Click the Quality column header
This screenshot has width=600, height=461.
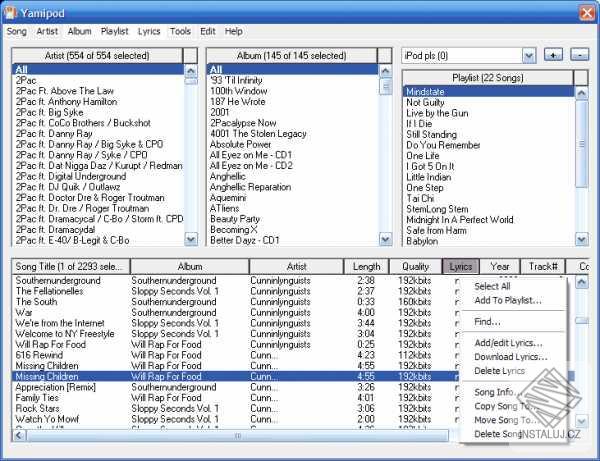pos(415,266)
